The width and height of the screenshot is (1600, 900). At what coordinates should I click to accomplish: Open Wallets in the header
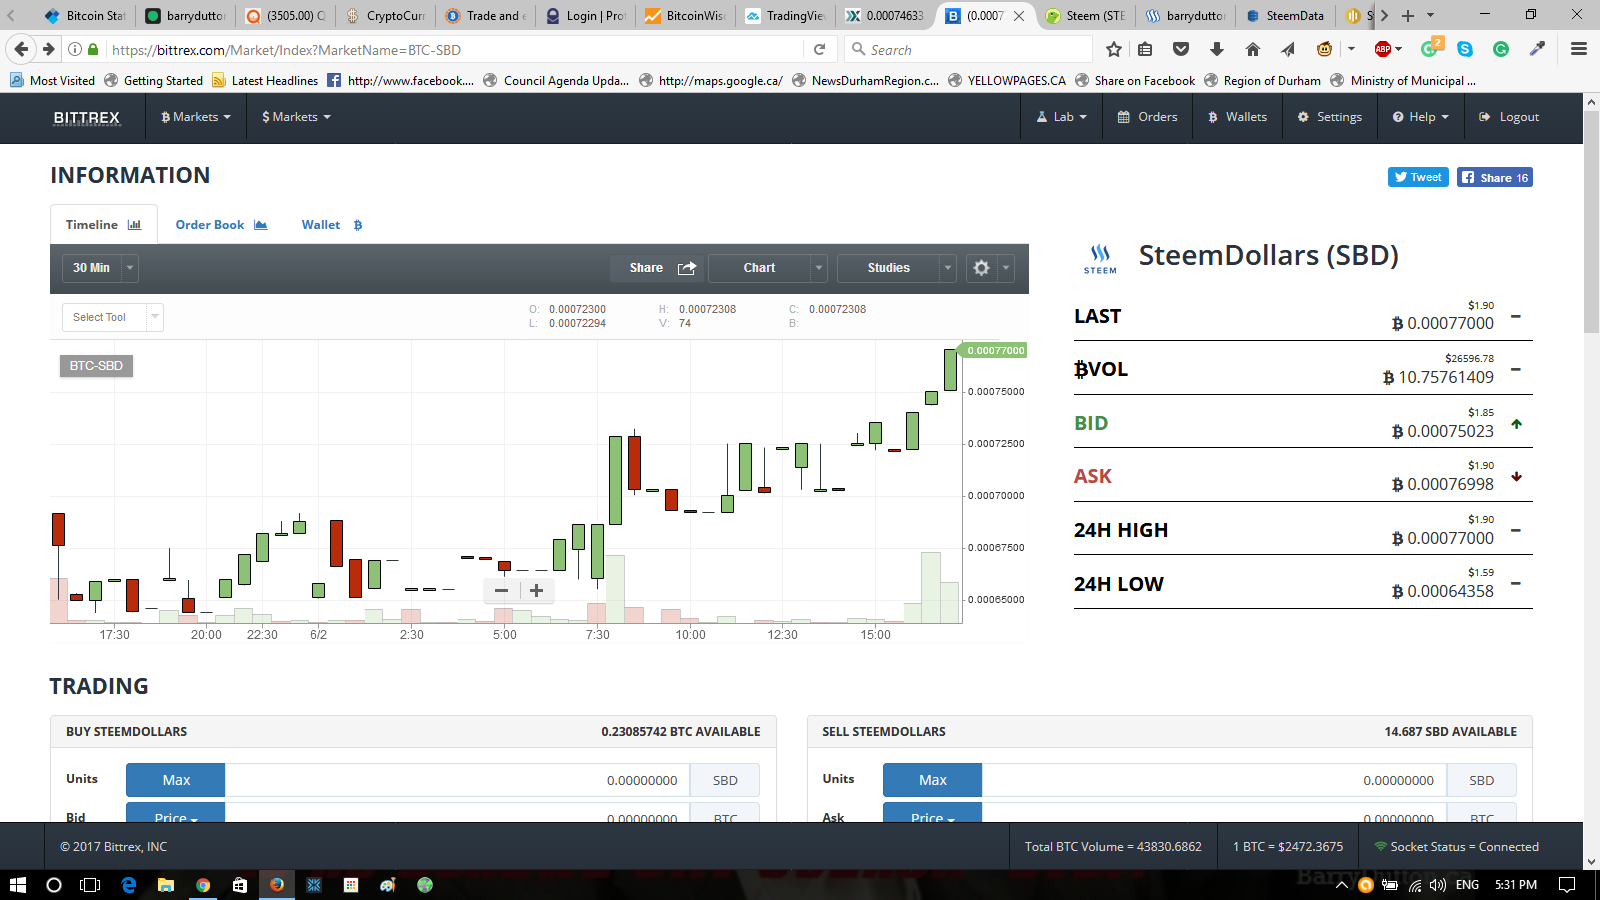(1237, 117)
